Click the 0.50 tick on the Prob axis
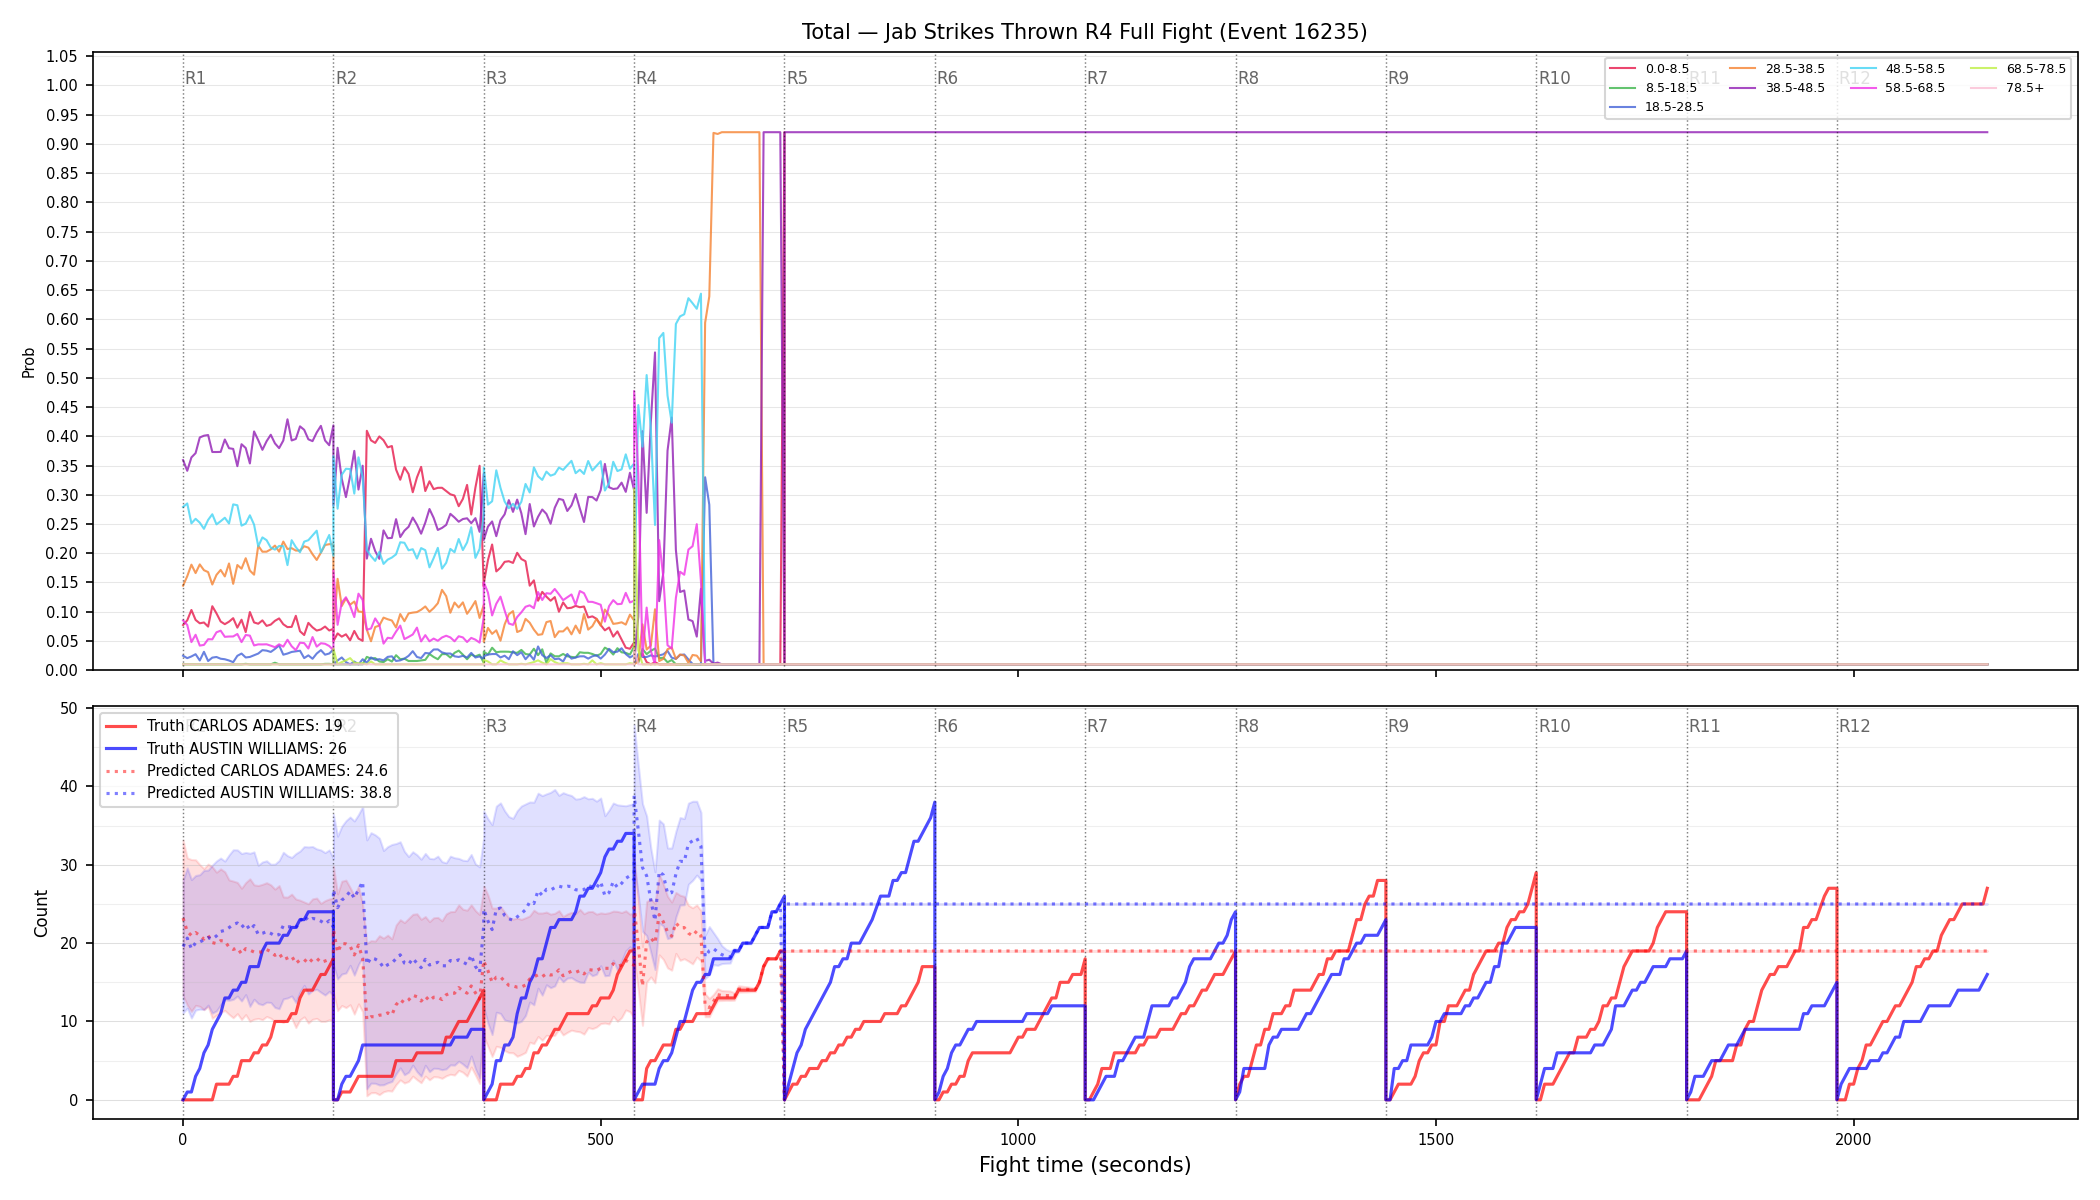The image size is (2100, 1200). click(x=62, y=378)
